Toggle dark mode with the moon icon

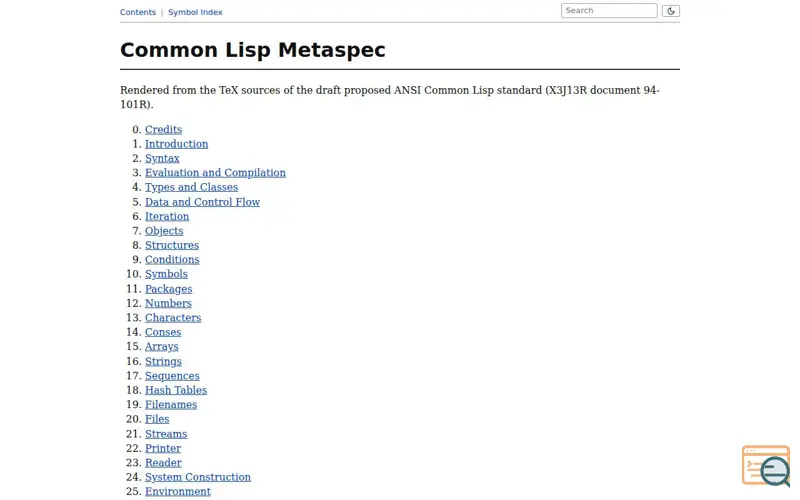(x=670, y=11)
